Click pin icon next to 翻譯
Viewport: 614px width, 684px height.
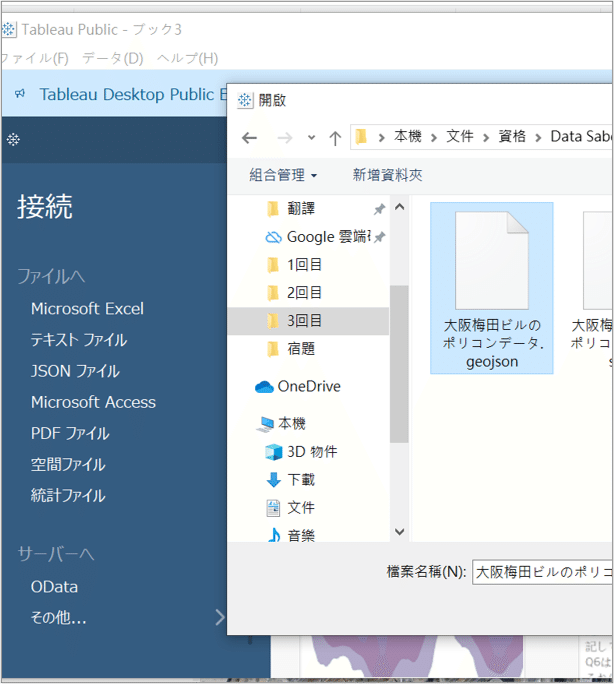(379, 209)
